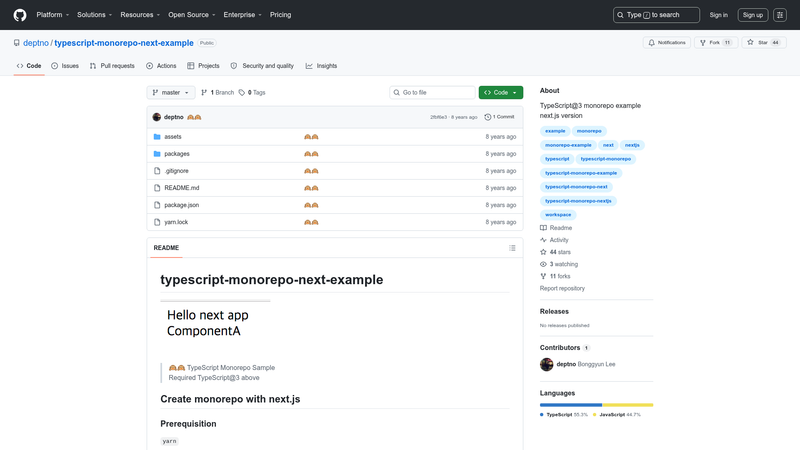The width and height of the screenshot is (800, 450).
Task: Open the Releases heading link
Action: (x=554, y=311)
